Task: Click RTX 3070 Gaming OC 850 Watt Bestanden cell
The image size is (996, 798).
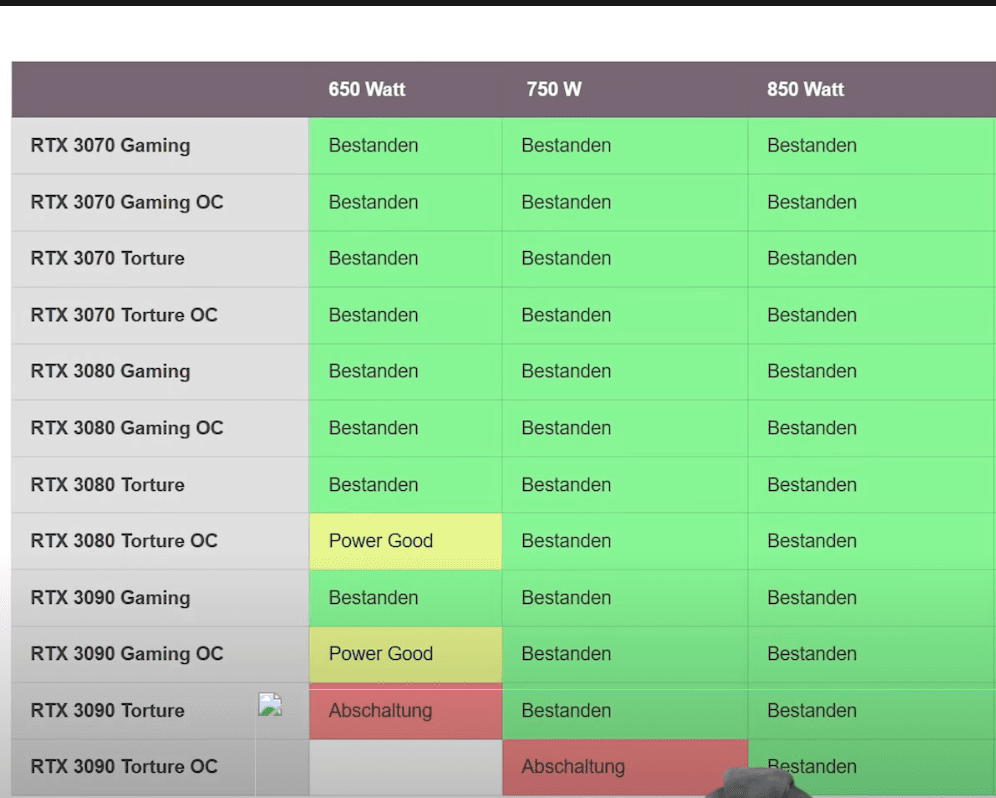Action: pos(872,202)
